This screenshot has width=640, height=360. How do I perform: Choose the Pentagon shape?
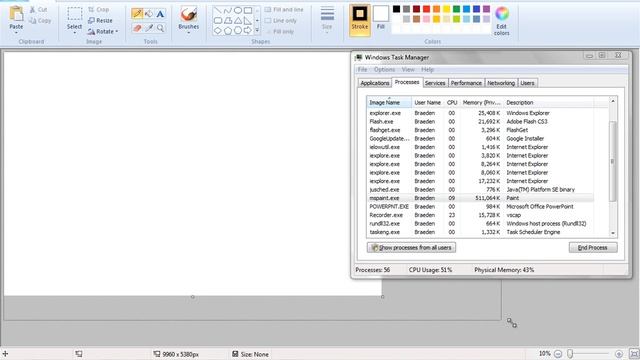coord(228,31)
